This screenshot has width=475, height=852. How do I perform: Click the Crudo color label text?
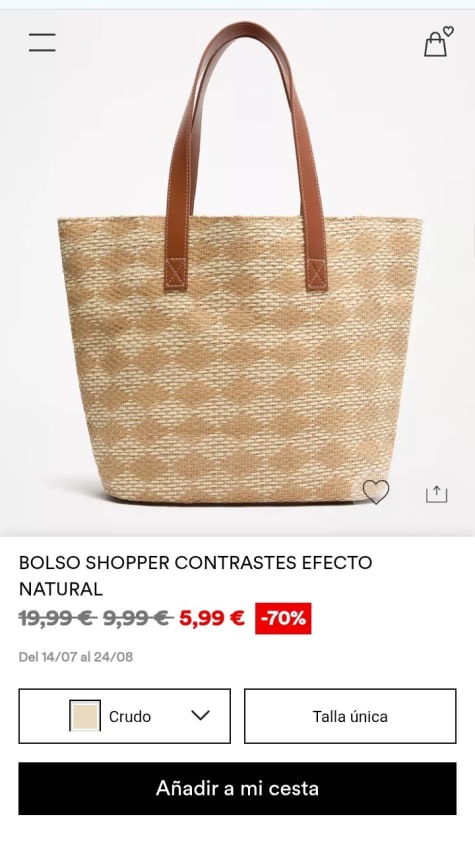tap(130, 717)
